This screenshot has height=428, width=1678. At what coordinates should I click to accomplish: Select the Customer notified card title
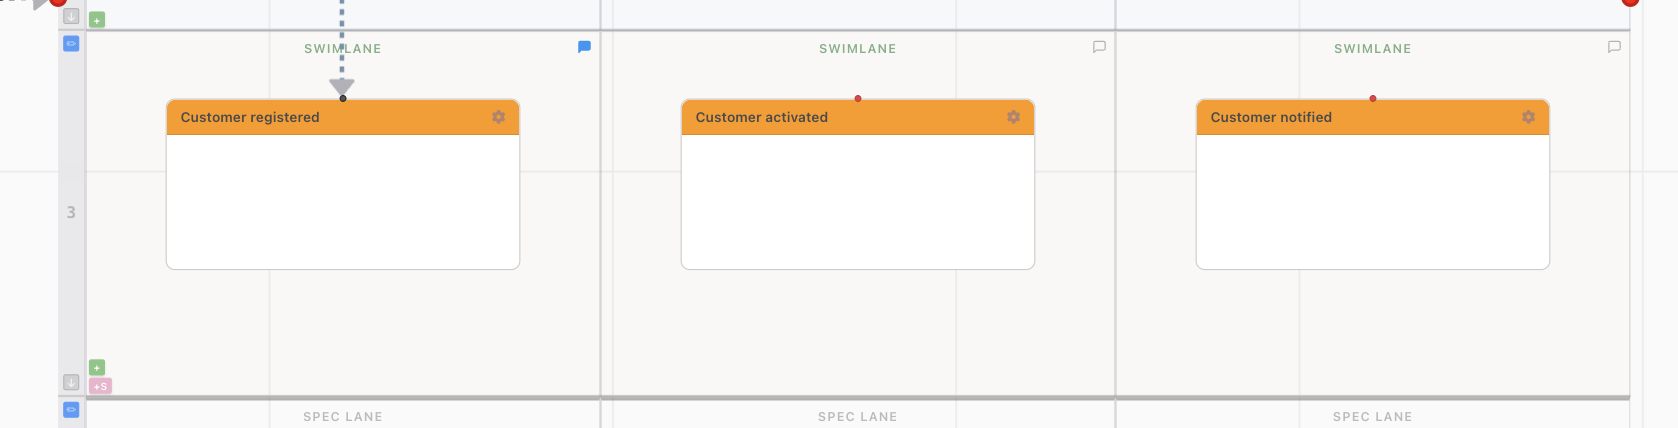[x=1271, y=117]
